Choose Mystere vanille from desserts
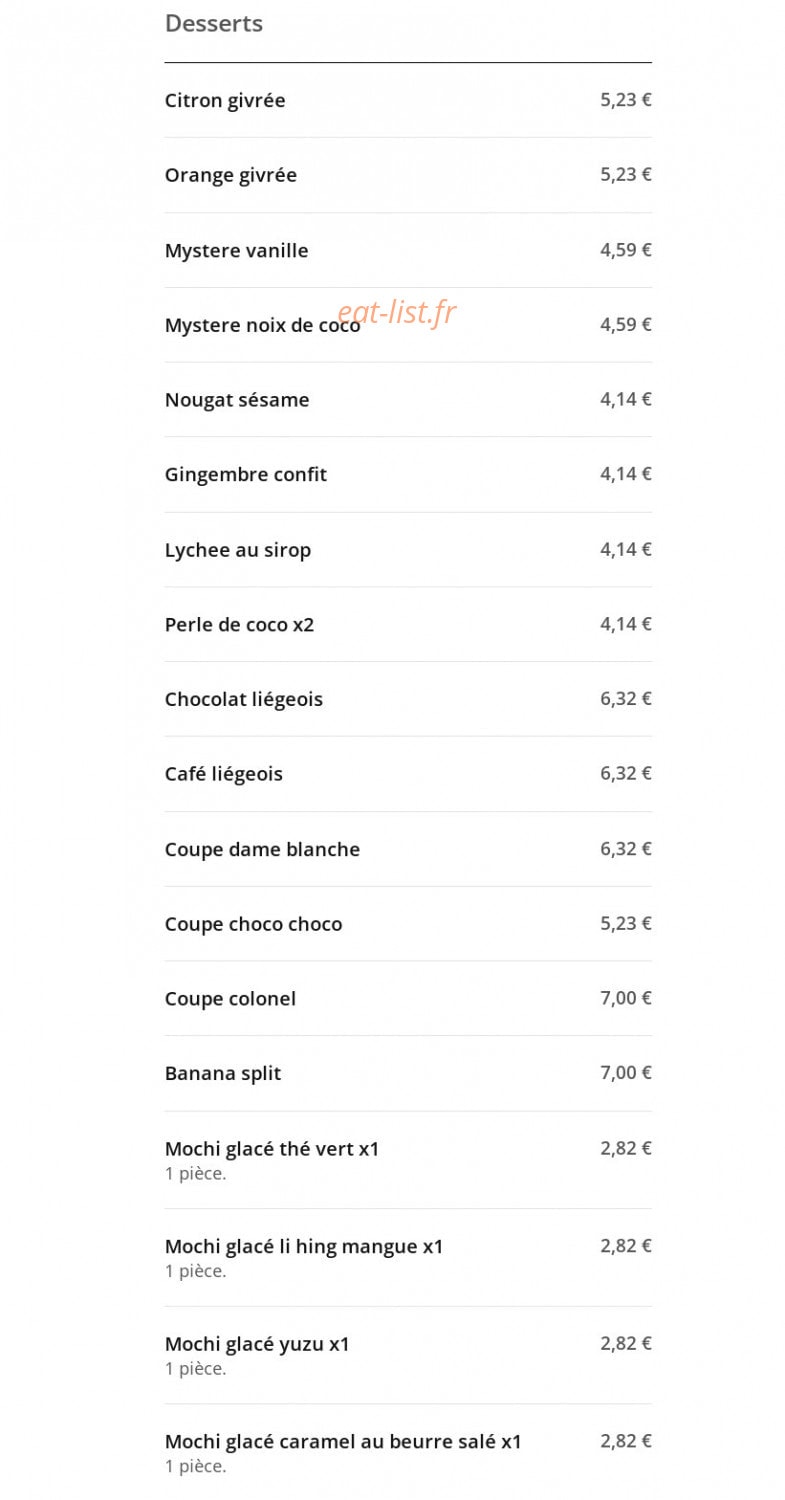Viewport: 785px width, 1500px height. (408, 250)
